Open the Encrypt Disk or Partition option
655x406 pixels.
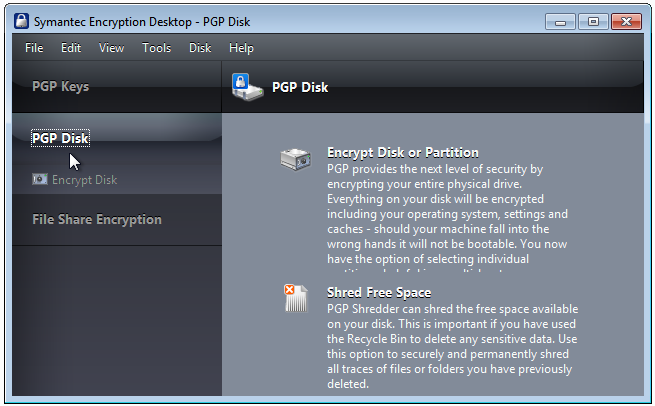point(402,153)
